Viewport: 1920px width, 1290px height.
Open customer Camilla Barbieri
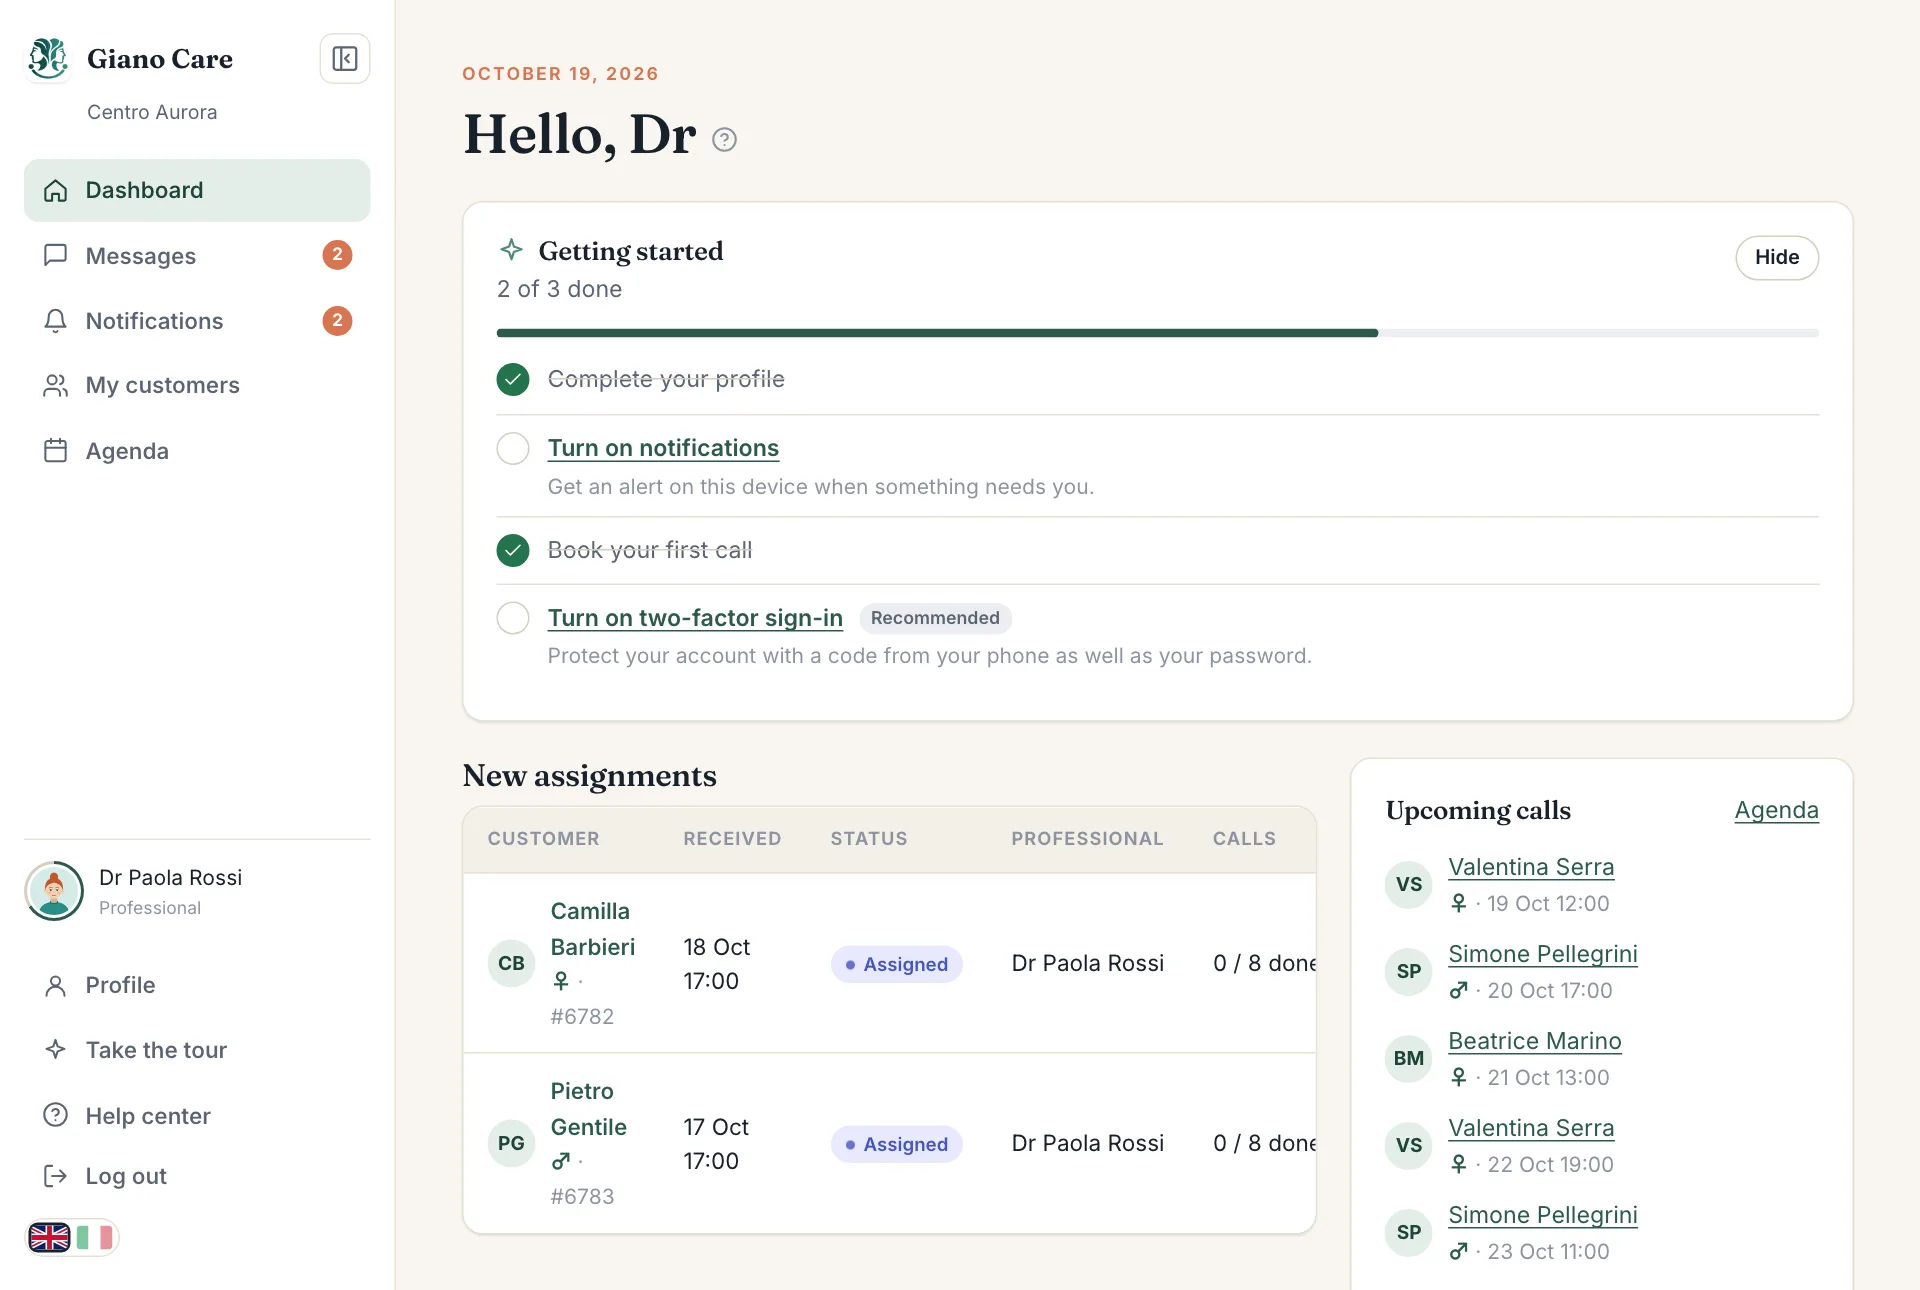[592, 929]
